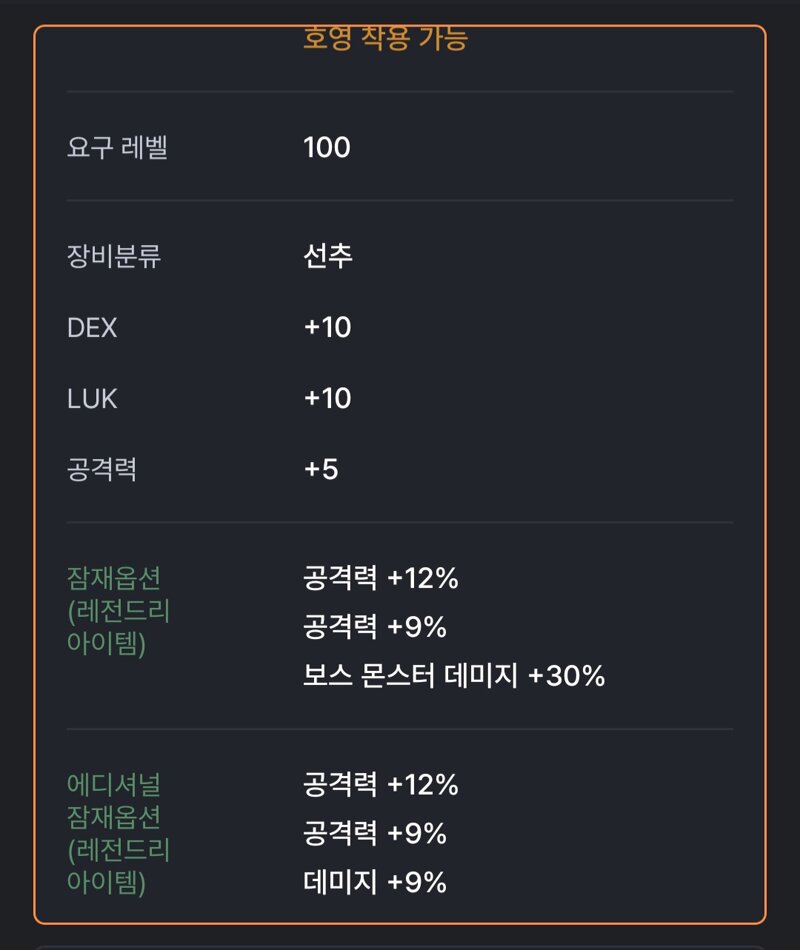Screen dimensions: 800x950
Task: Click the DEX +10 value
Action: 327,327
